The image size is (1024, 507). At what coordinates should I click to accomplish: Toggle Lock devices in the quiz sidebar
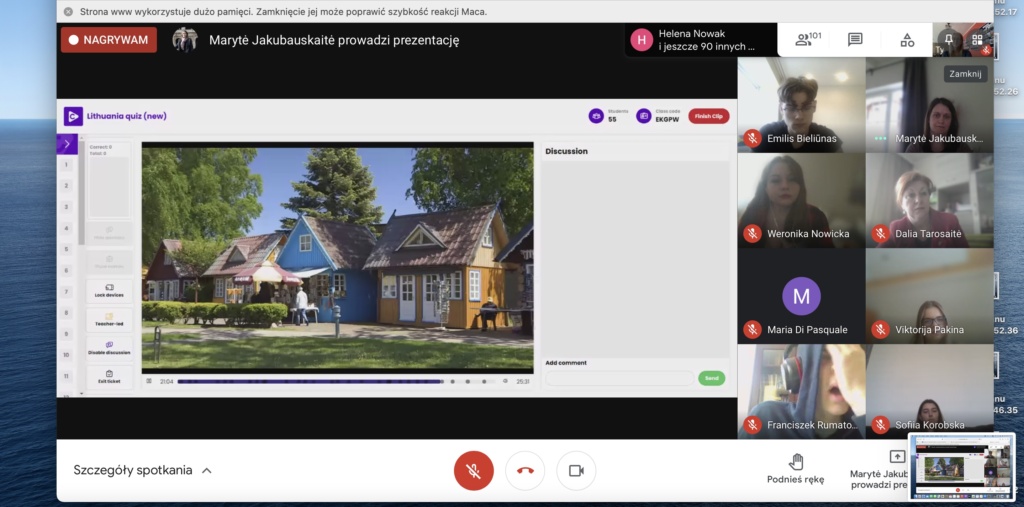click(x=109, y=291)
